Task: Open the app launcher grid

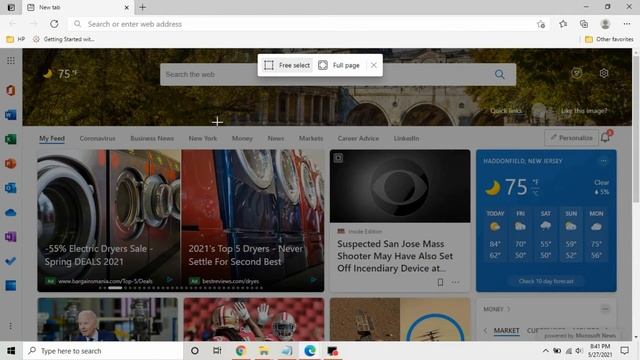Action: [11, 60]
